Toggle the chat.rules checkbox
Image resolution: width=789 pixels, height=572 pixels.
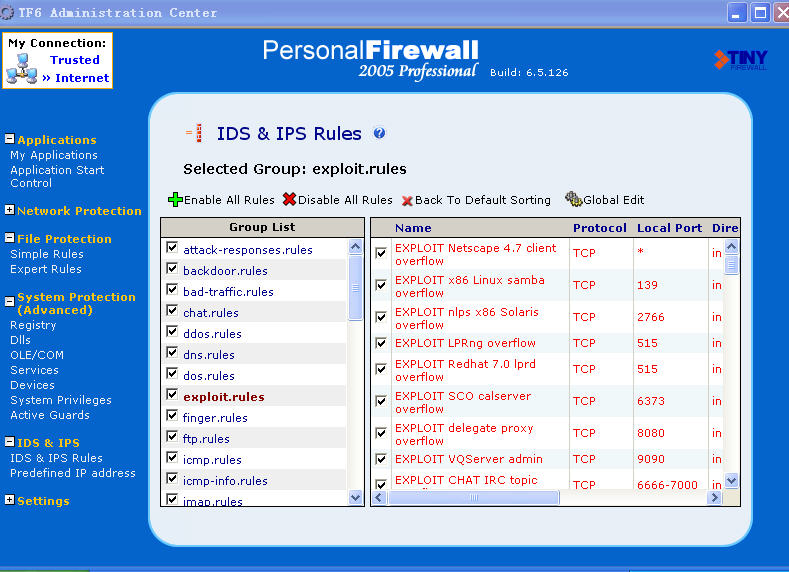pyautogui.click(x=172, y=310)
